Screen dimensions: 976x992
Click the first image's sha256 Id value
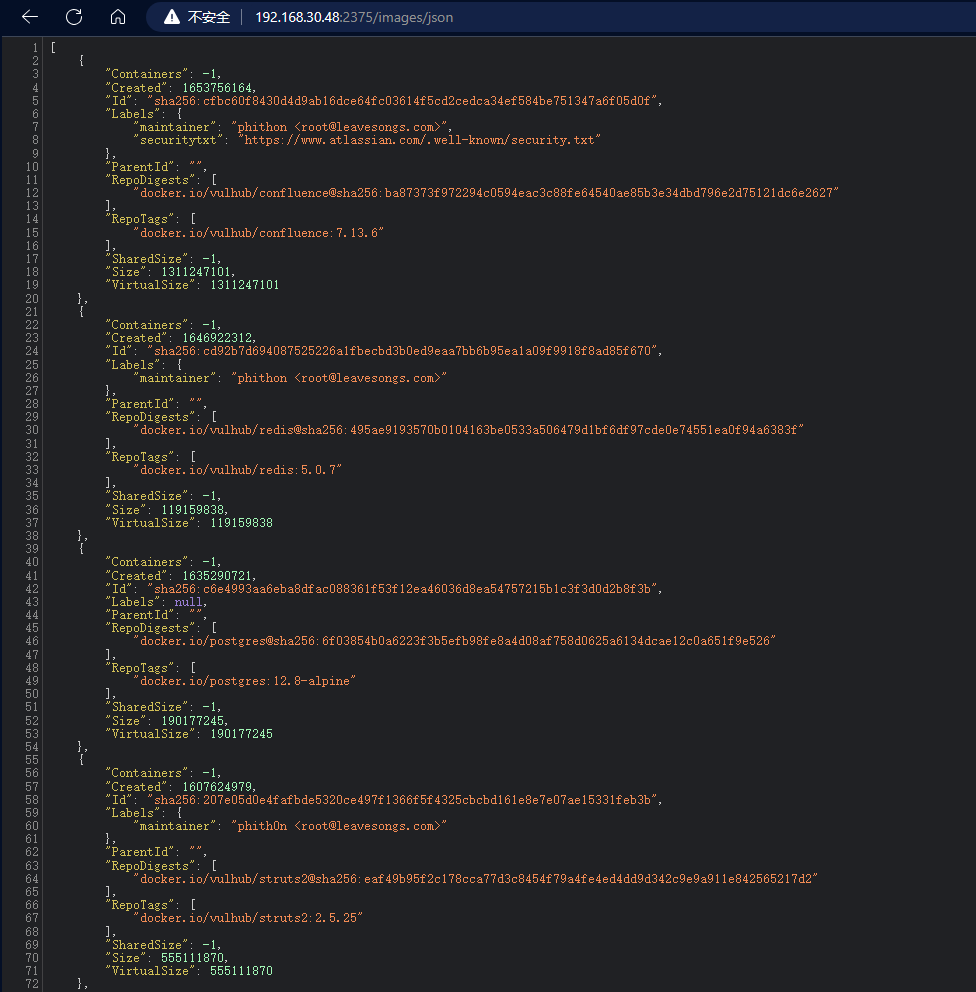[x=420, y=100]
